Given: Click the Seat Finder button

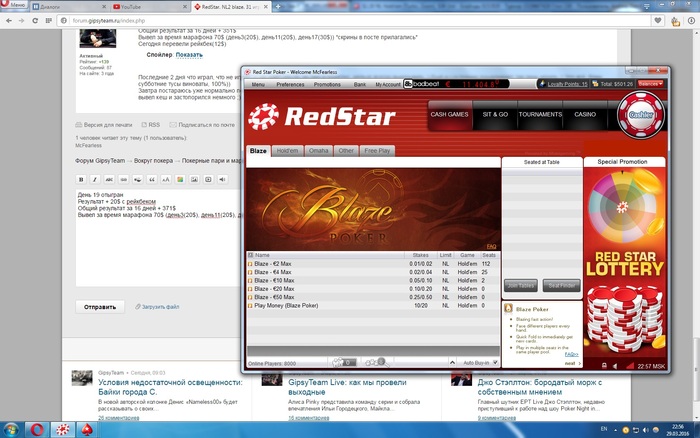Looking at the screenshot, I should [x=562, y=285].
